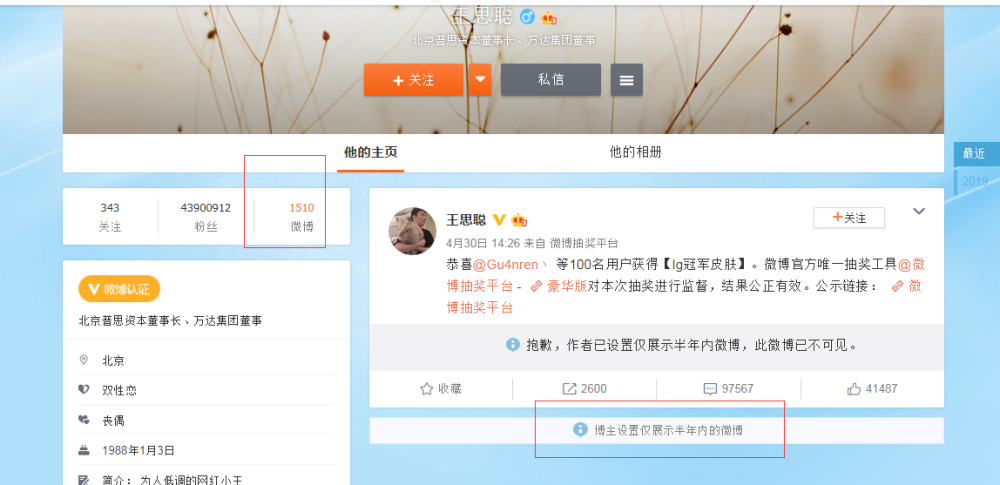Image resolution: width=1000 pixels, height=485 pixels.
Task: Select 2019 in the timeline sidebar
Action: [x=975, y=182]
